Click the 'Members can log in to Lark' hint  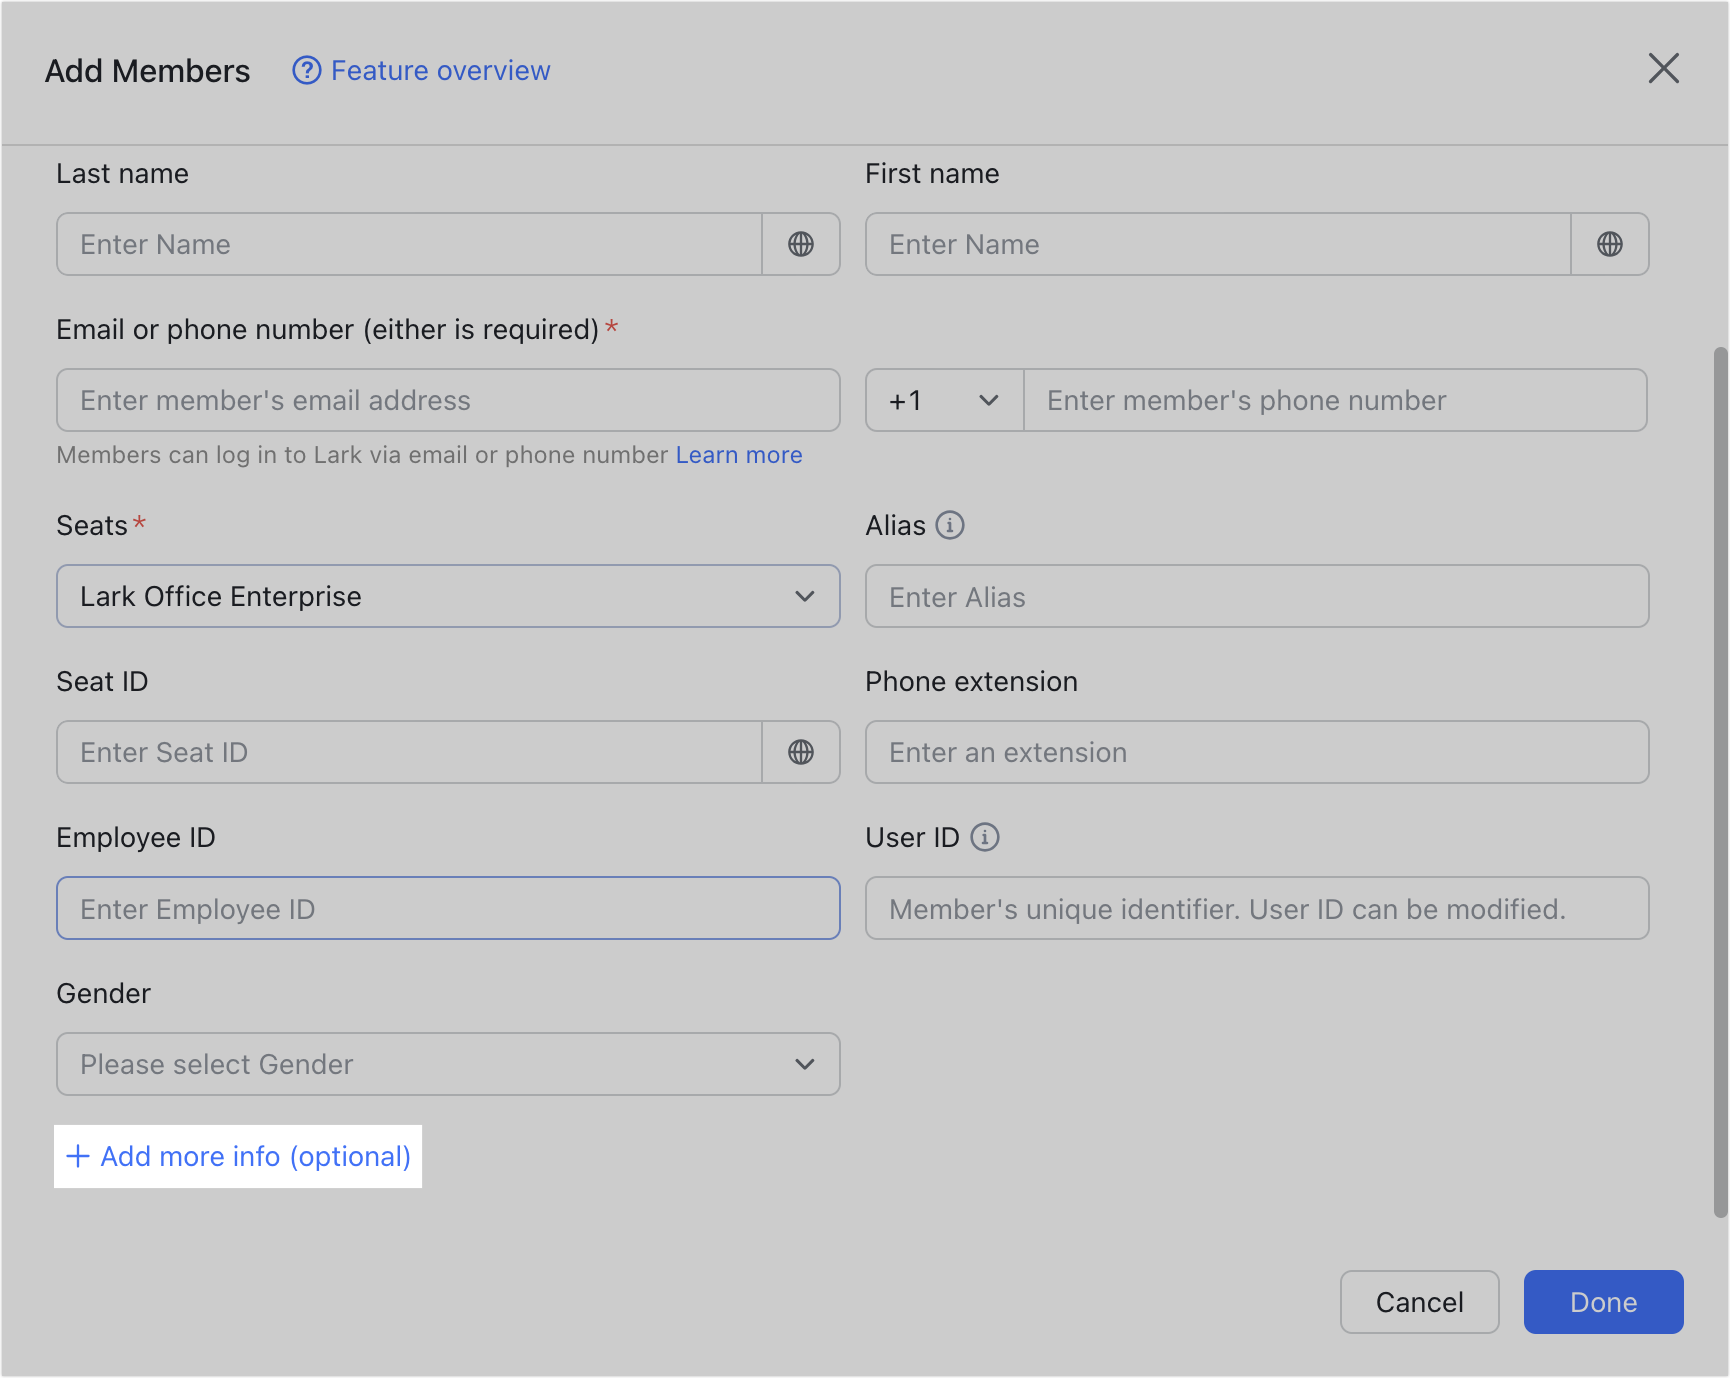click(x=362, y=455)
